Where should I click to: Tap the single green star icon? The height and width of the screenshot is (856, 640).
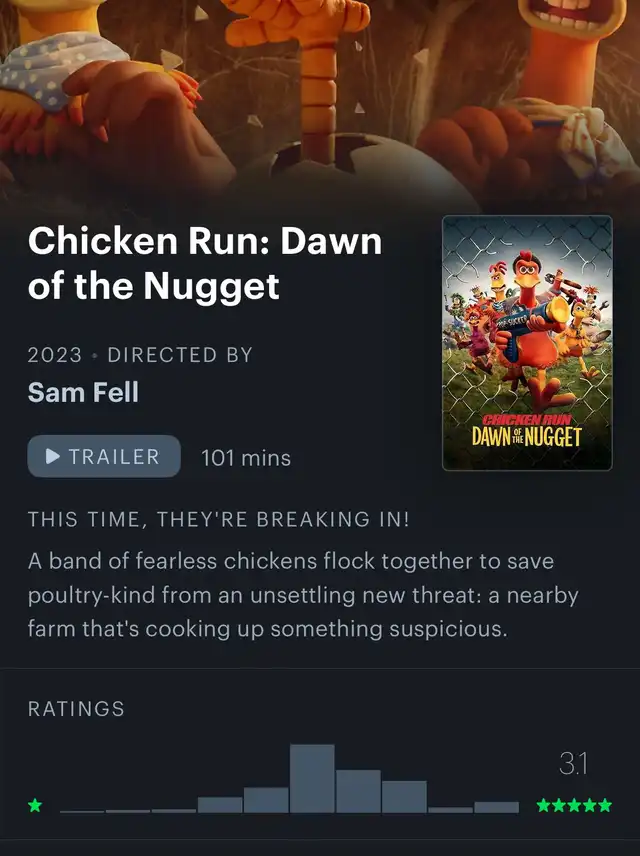pos(35,805)
